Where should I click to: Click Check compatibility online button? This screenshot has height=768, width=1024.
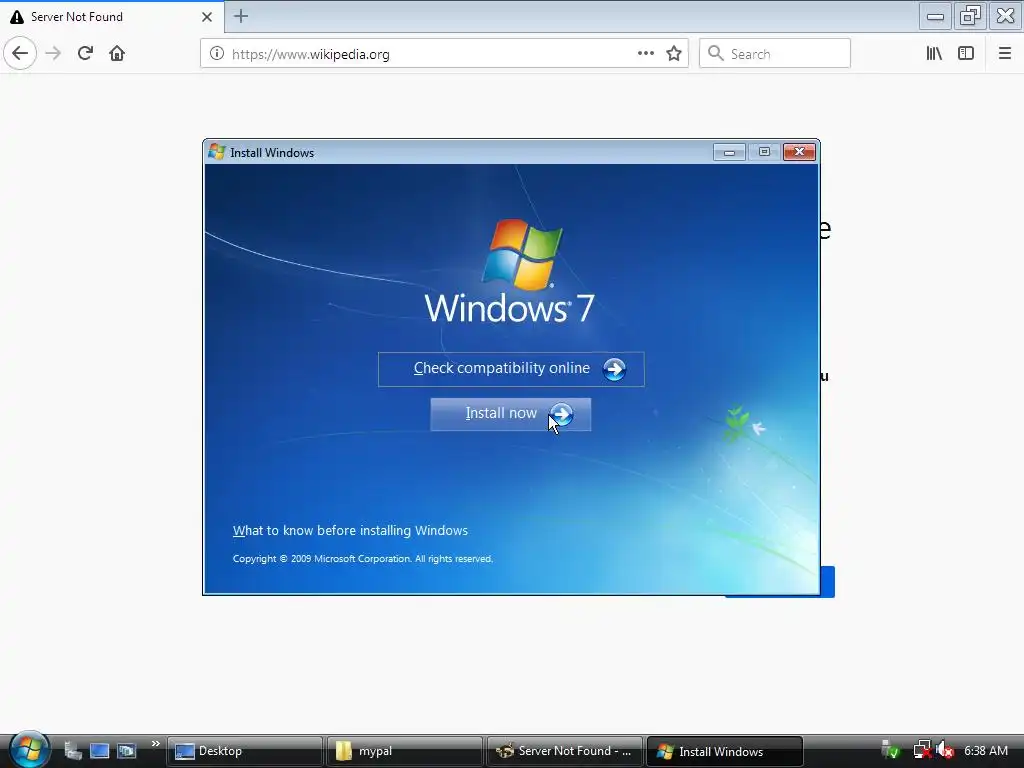[x=511, y=369]
